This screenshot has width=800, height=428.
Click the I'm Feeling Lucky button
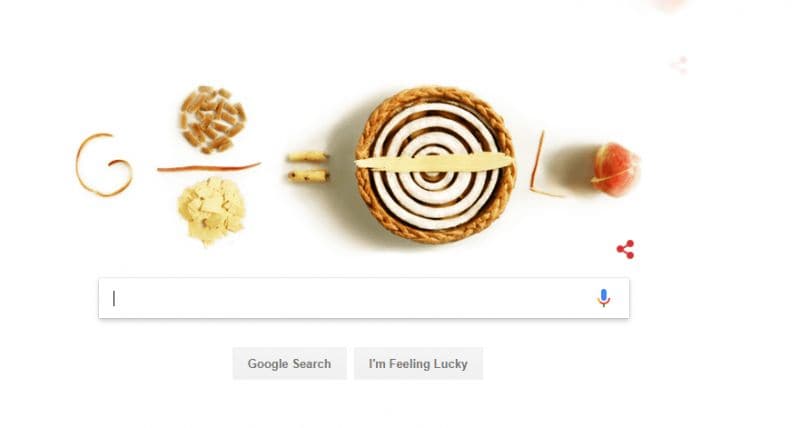pyautogui.click(x=418, y=364)
